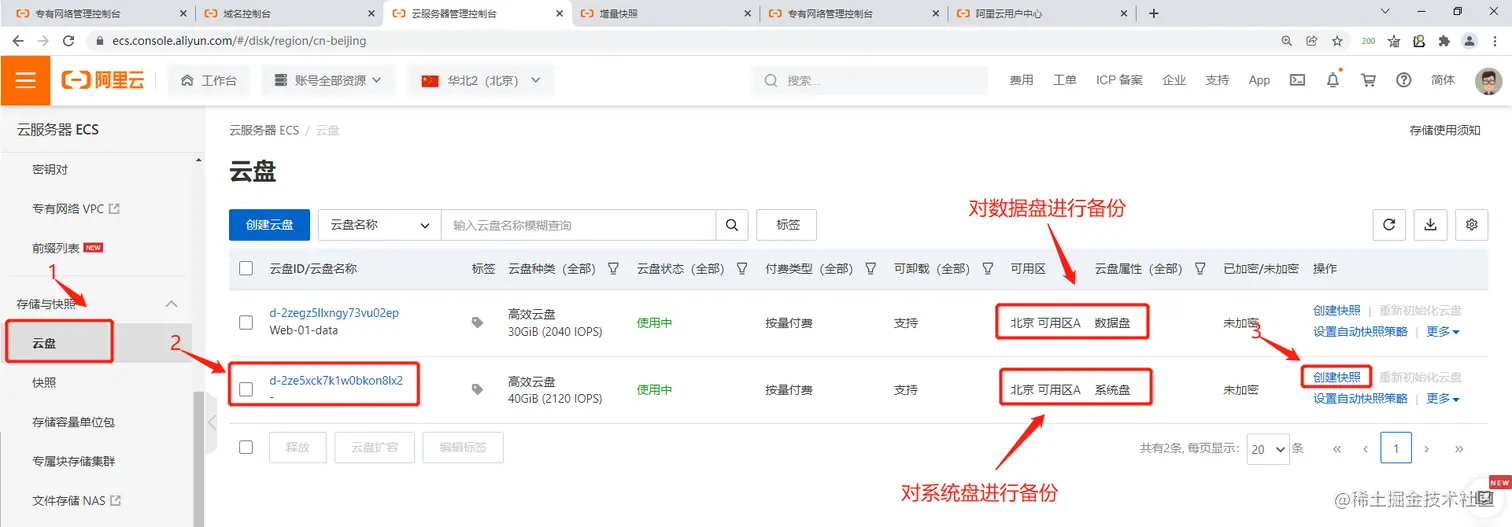1512x527 pixels.
Task: Open the hamburger menu beside Alibaba Cloud logo
Action: tap(25, 80)
